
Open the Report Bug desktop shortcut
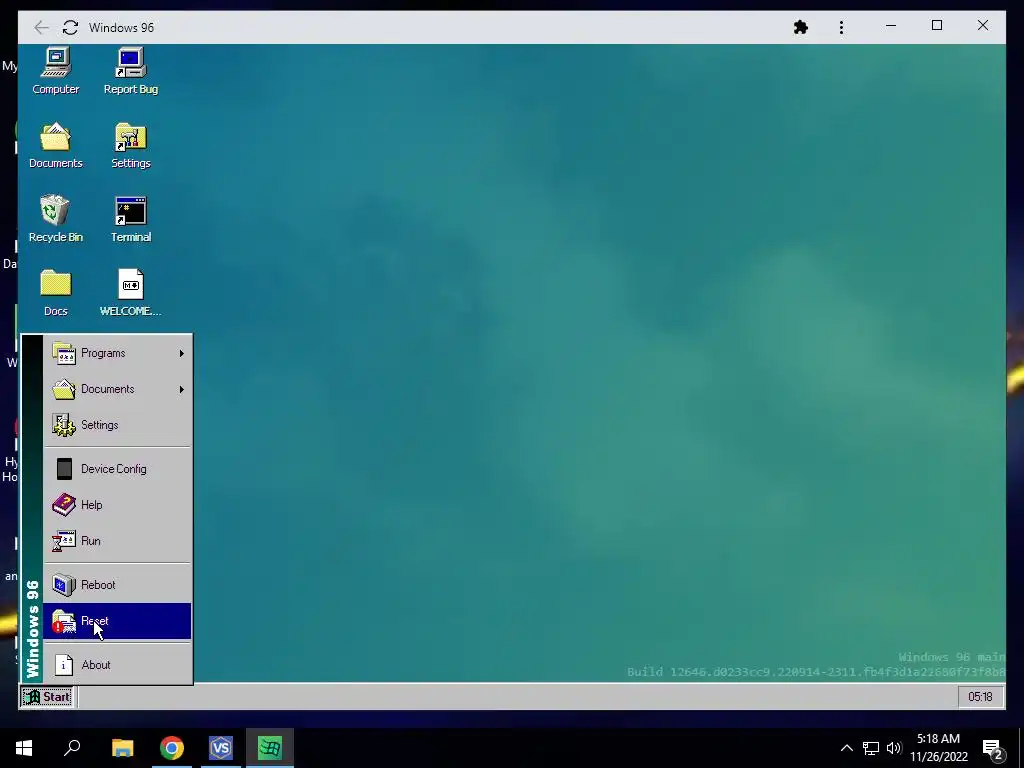tap(131, 71)
